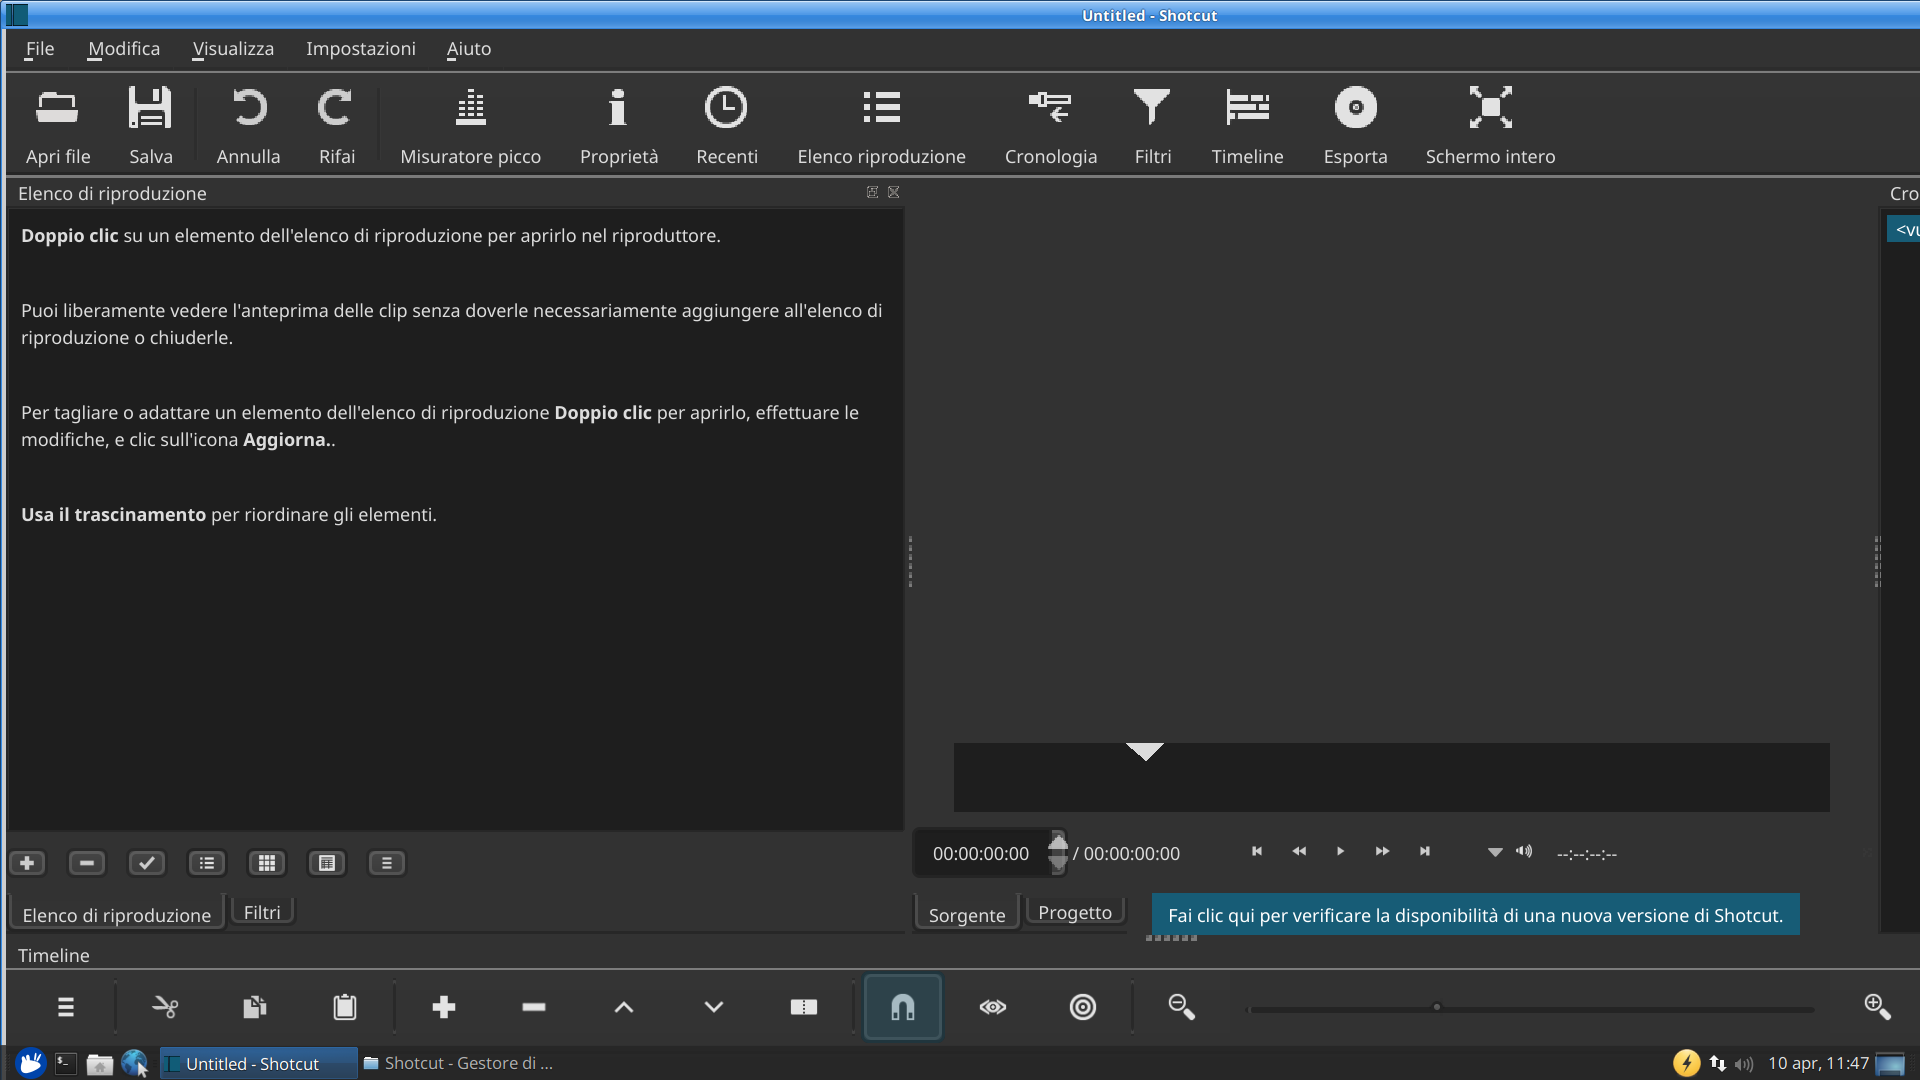Image resolution: width=1920 pixels, height=1080 pixels.
Task: Toggle ripple all tracks target icon
Action: 1083,1007
